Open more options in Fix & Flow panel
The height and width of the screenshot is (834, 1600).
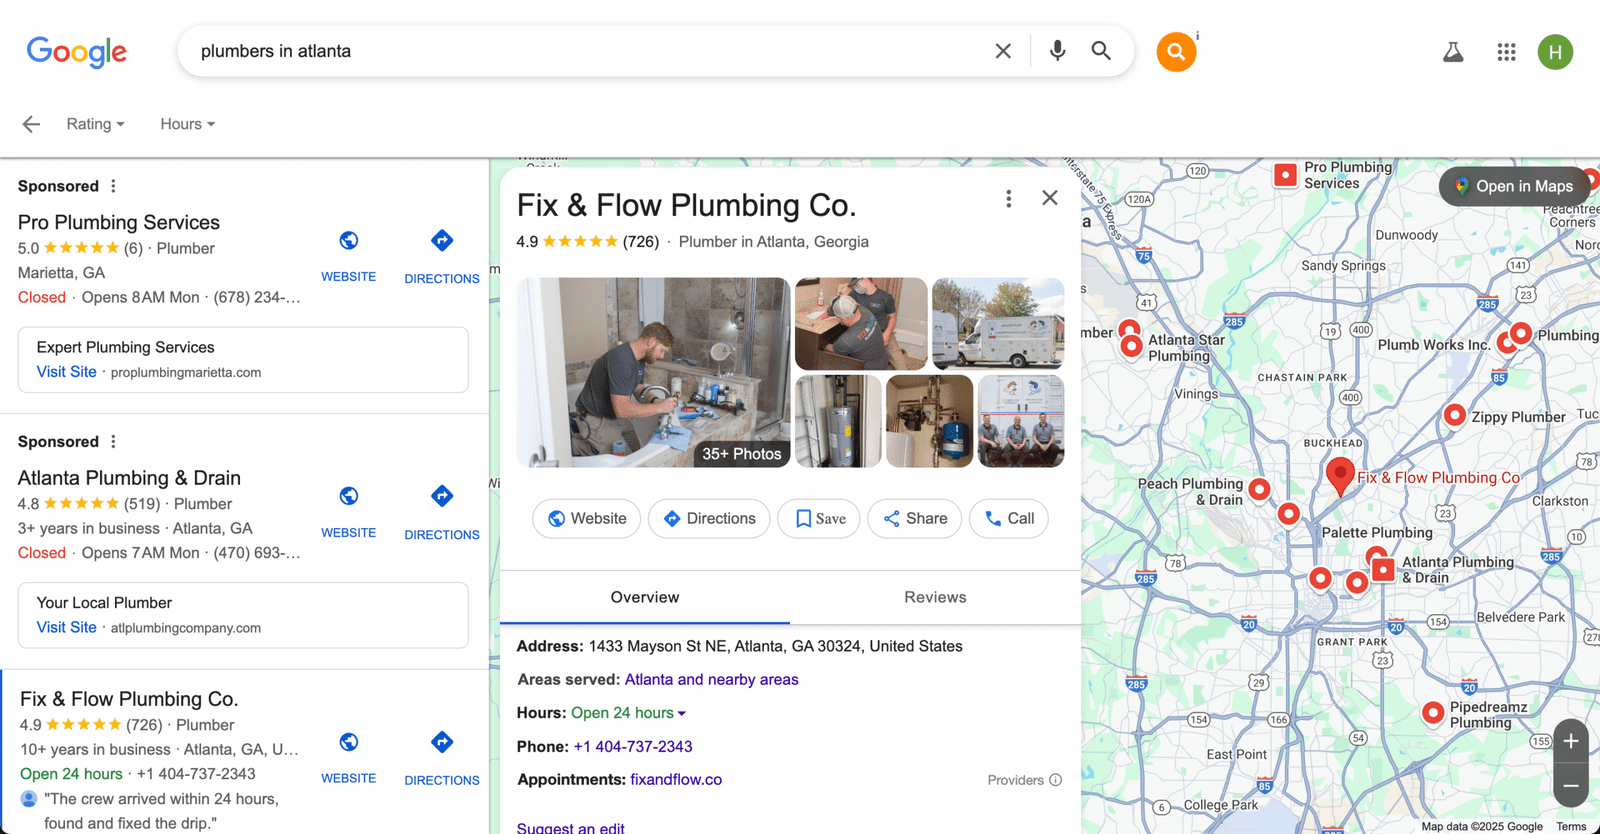click(x=1008, y=199)
